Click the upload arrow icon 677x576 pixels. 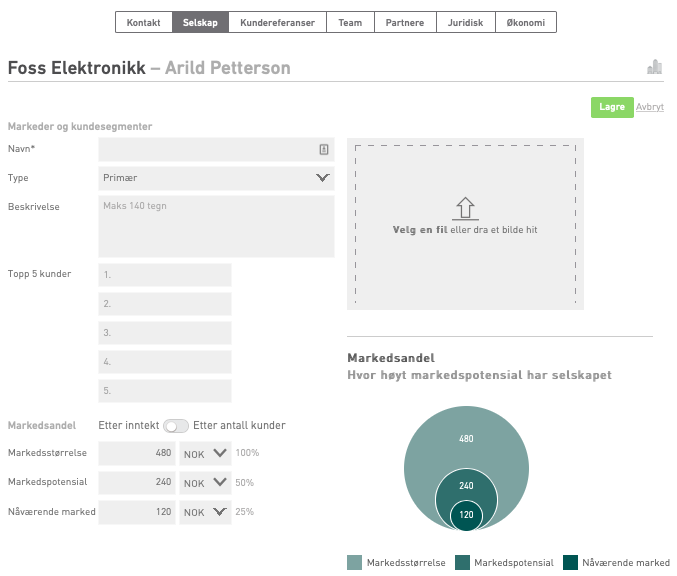(x=465, y=209)
